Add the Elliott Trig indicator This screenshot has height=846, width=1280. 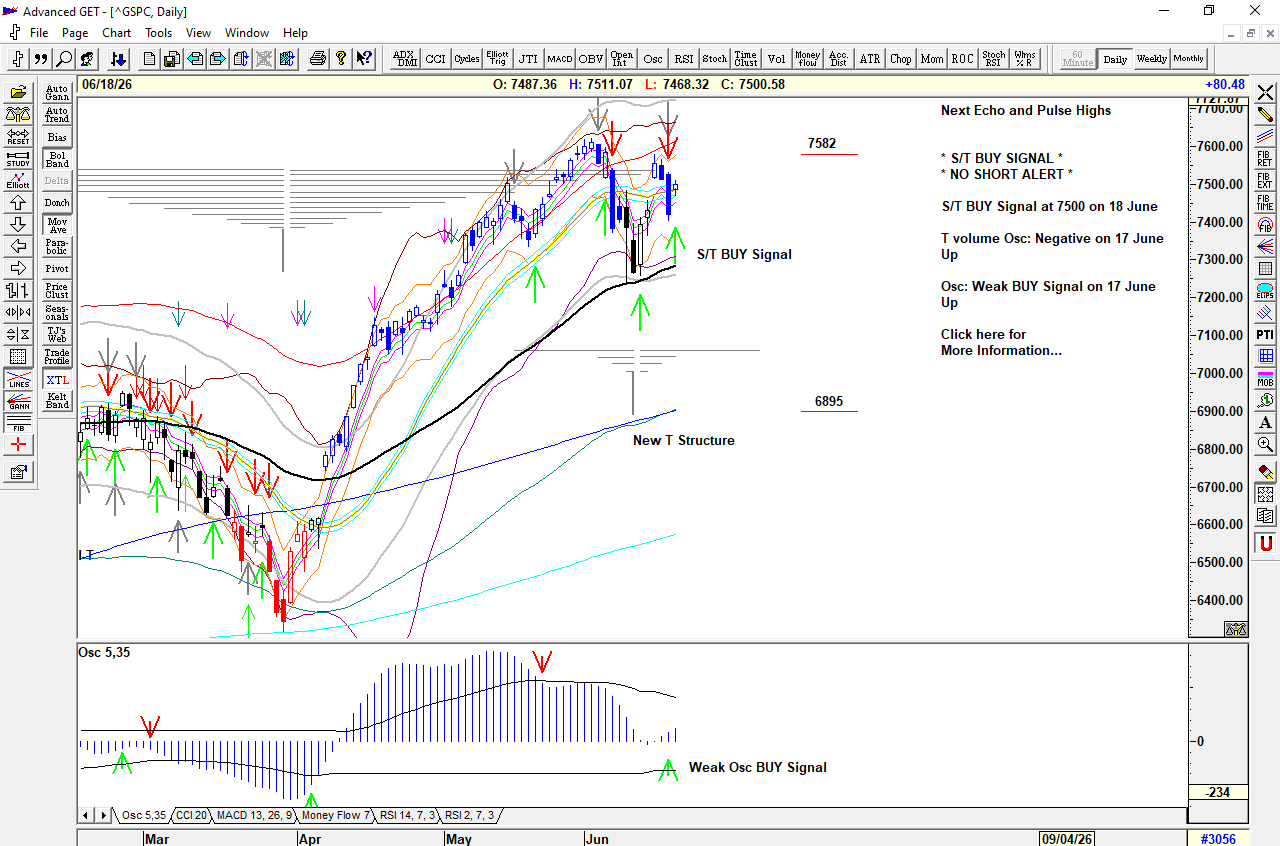pyautogui.click(x=497, y=59)
